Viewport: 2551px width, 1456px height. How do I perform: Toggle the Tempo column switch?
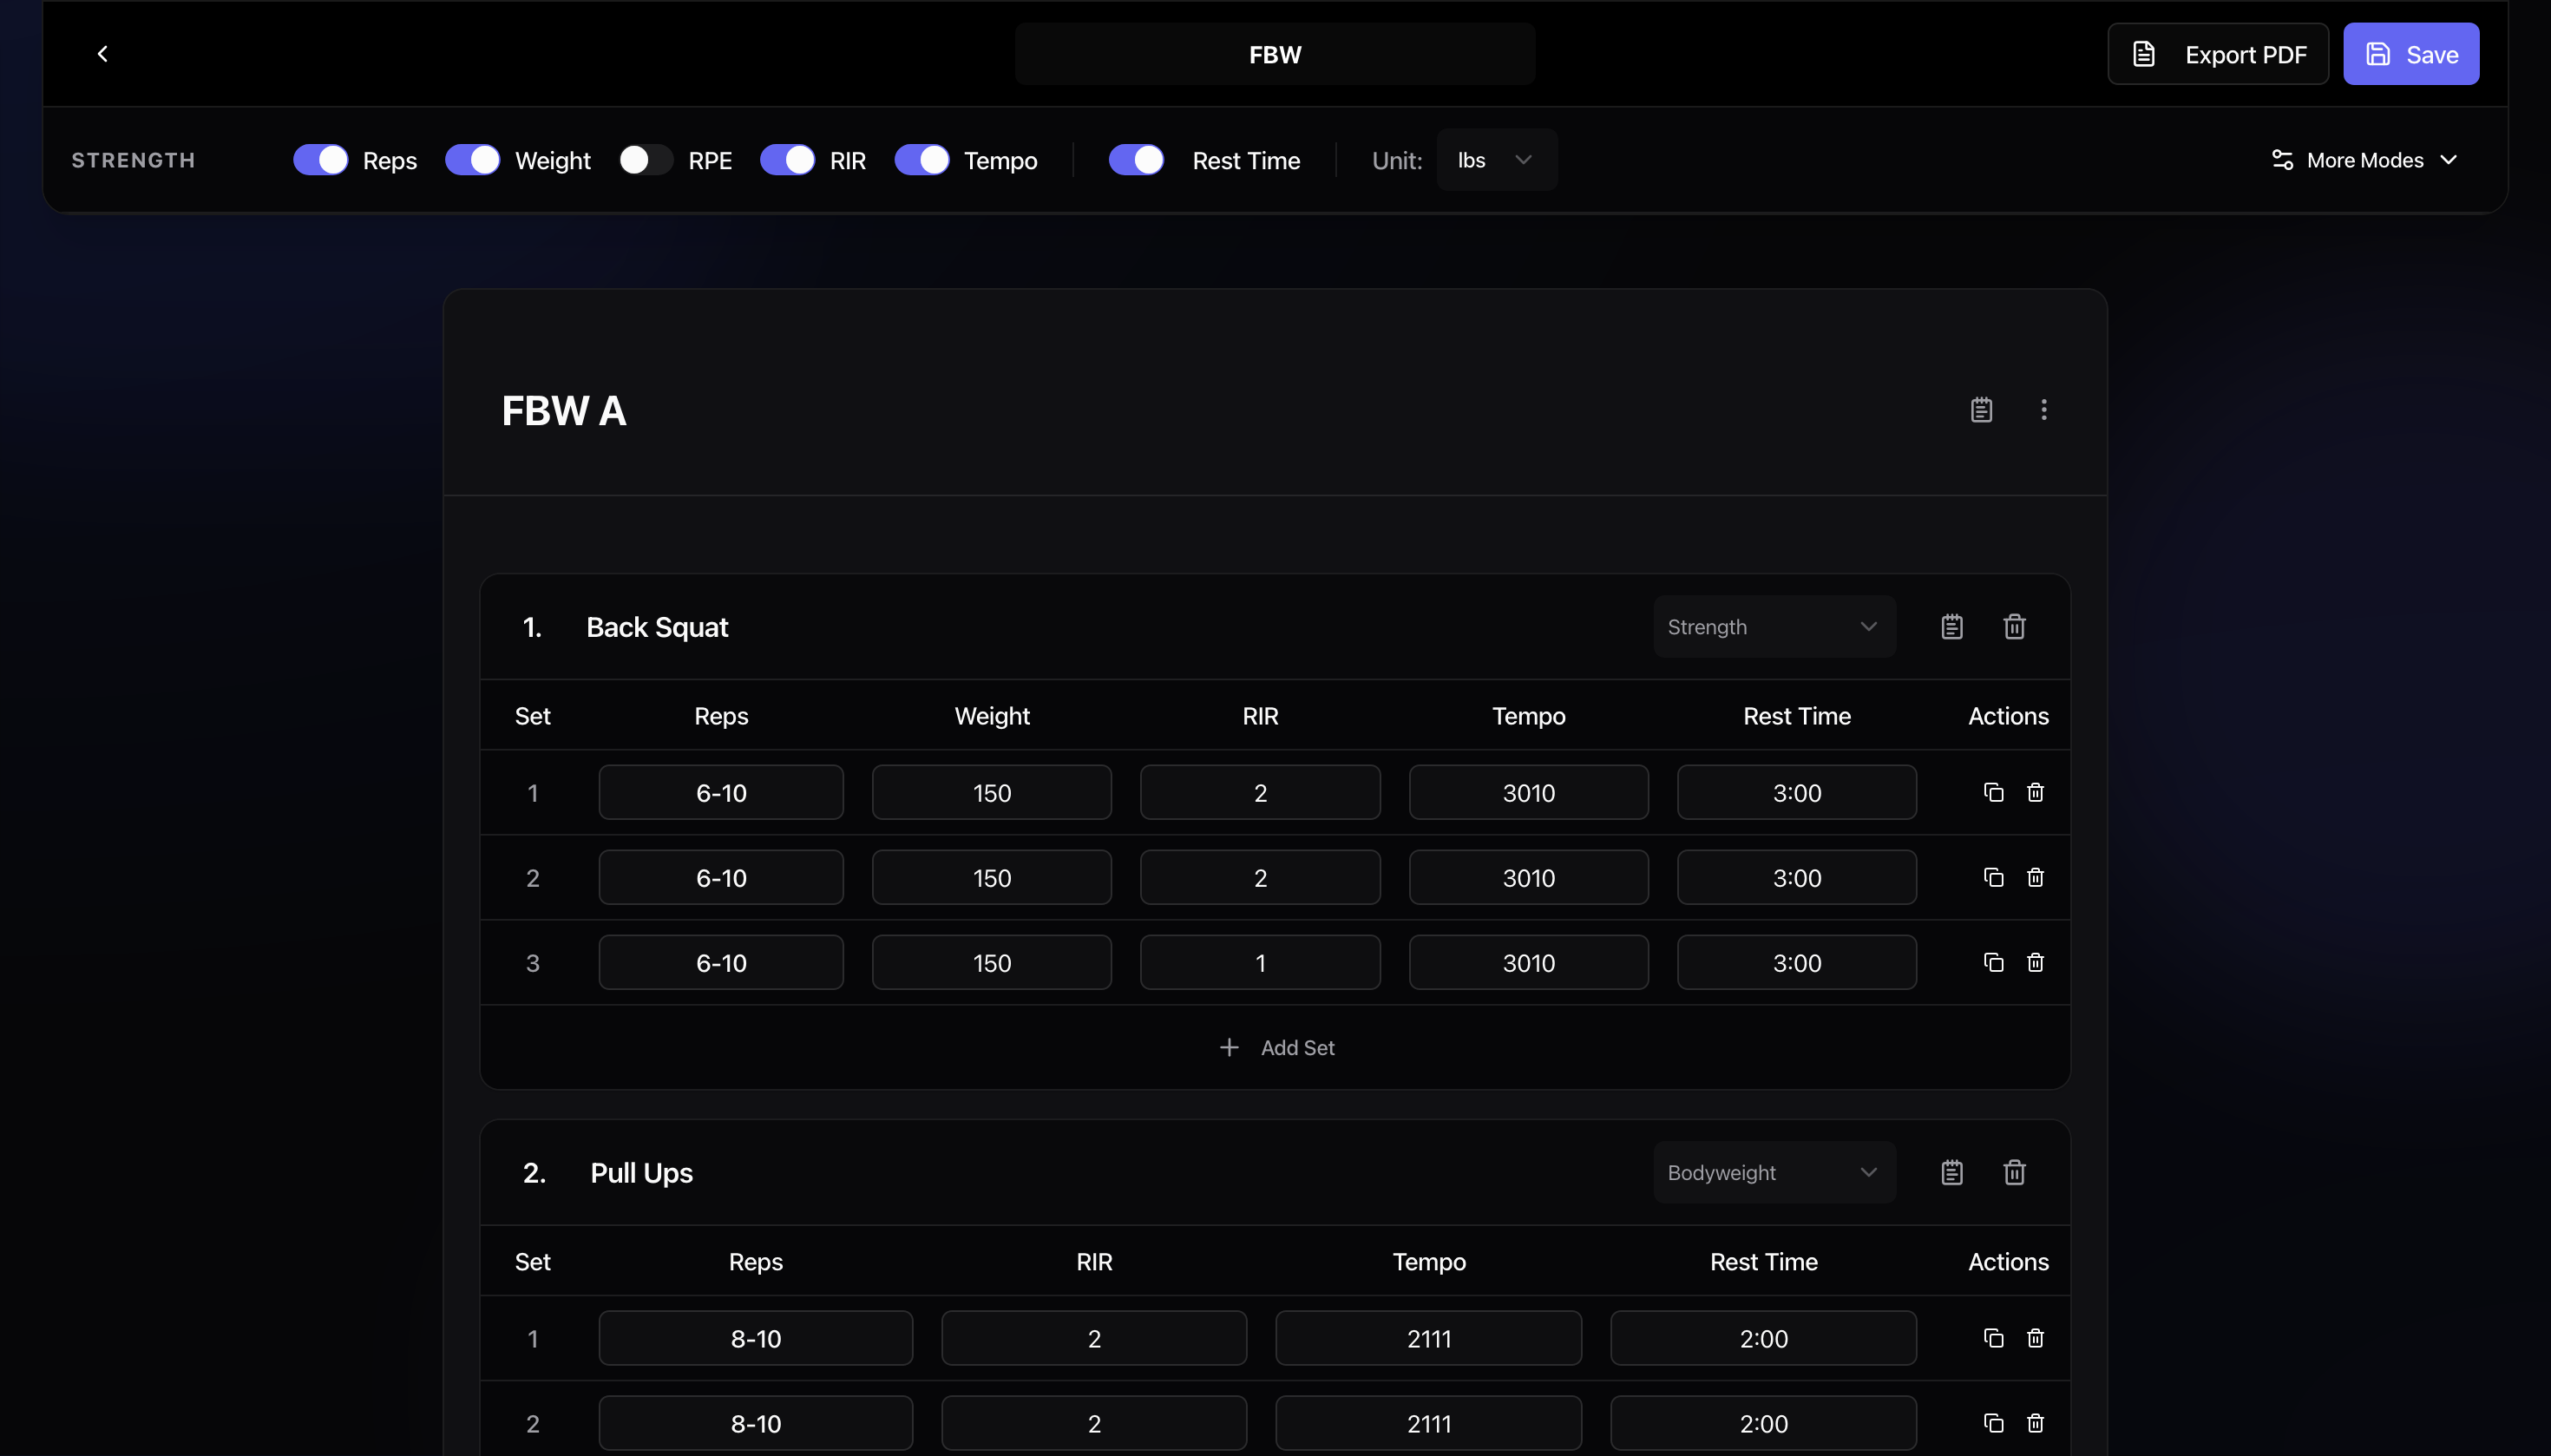[x=921, y=160]
